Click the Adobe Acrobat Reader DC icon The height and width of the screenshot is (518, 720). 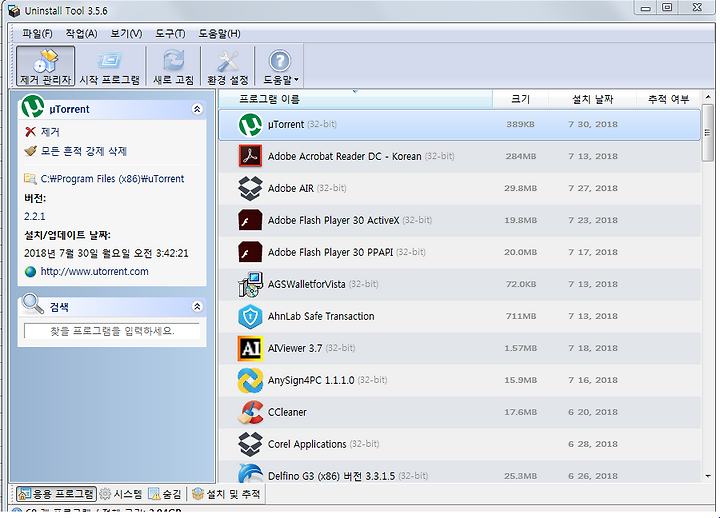coord(250,156)
